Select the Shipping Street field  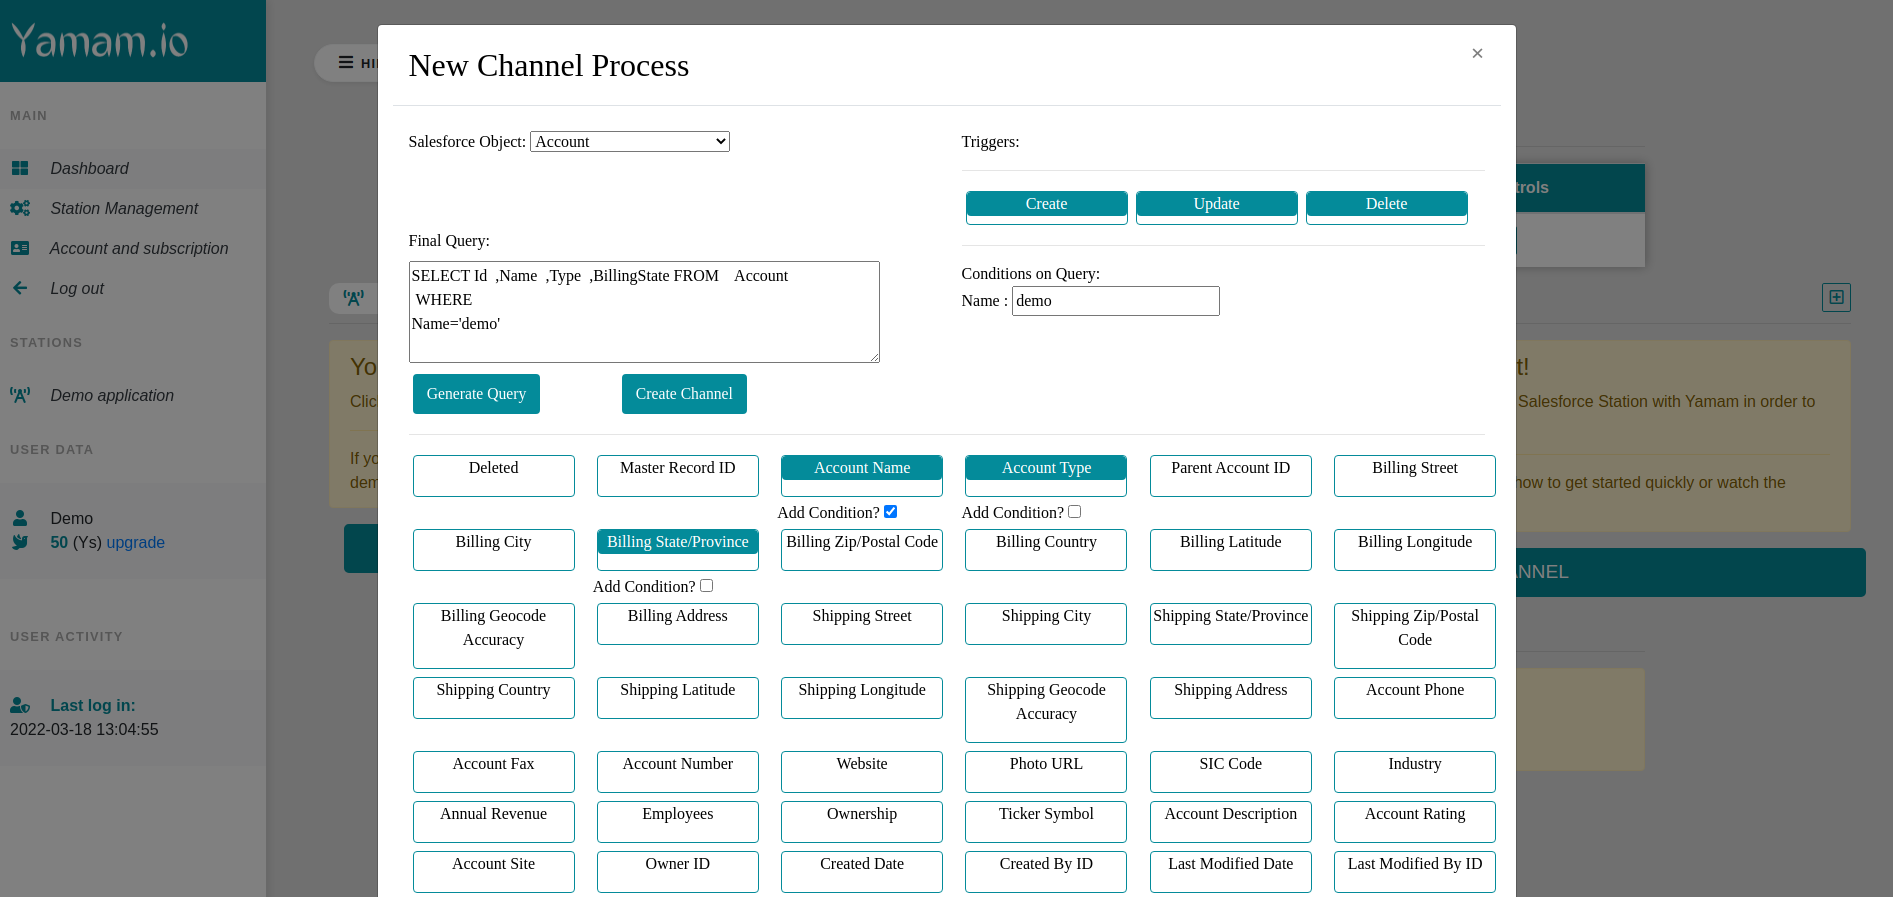(862, 623)
